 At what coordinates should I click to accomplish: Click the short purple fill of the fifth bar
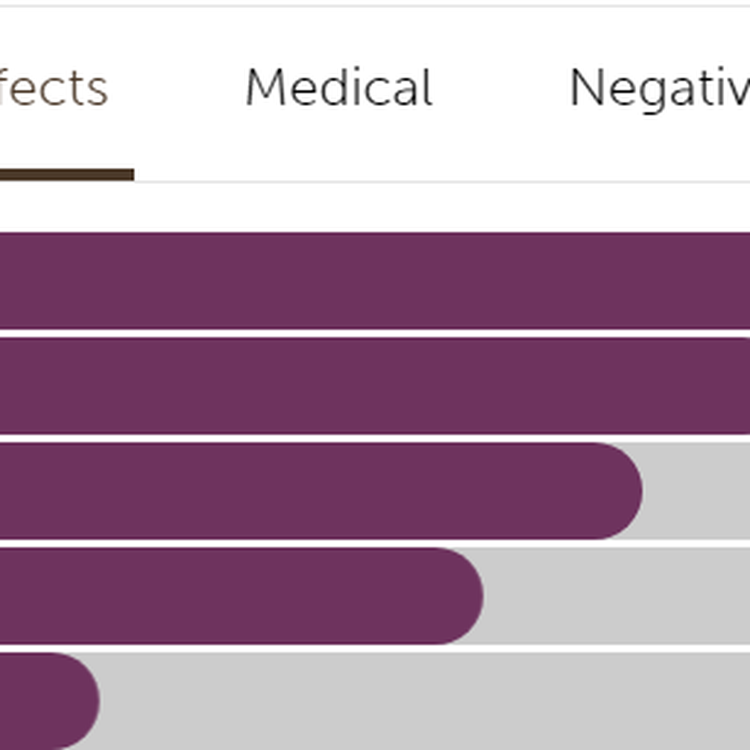40,701
